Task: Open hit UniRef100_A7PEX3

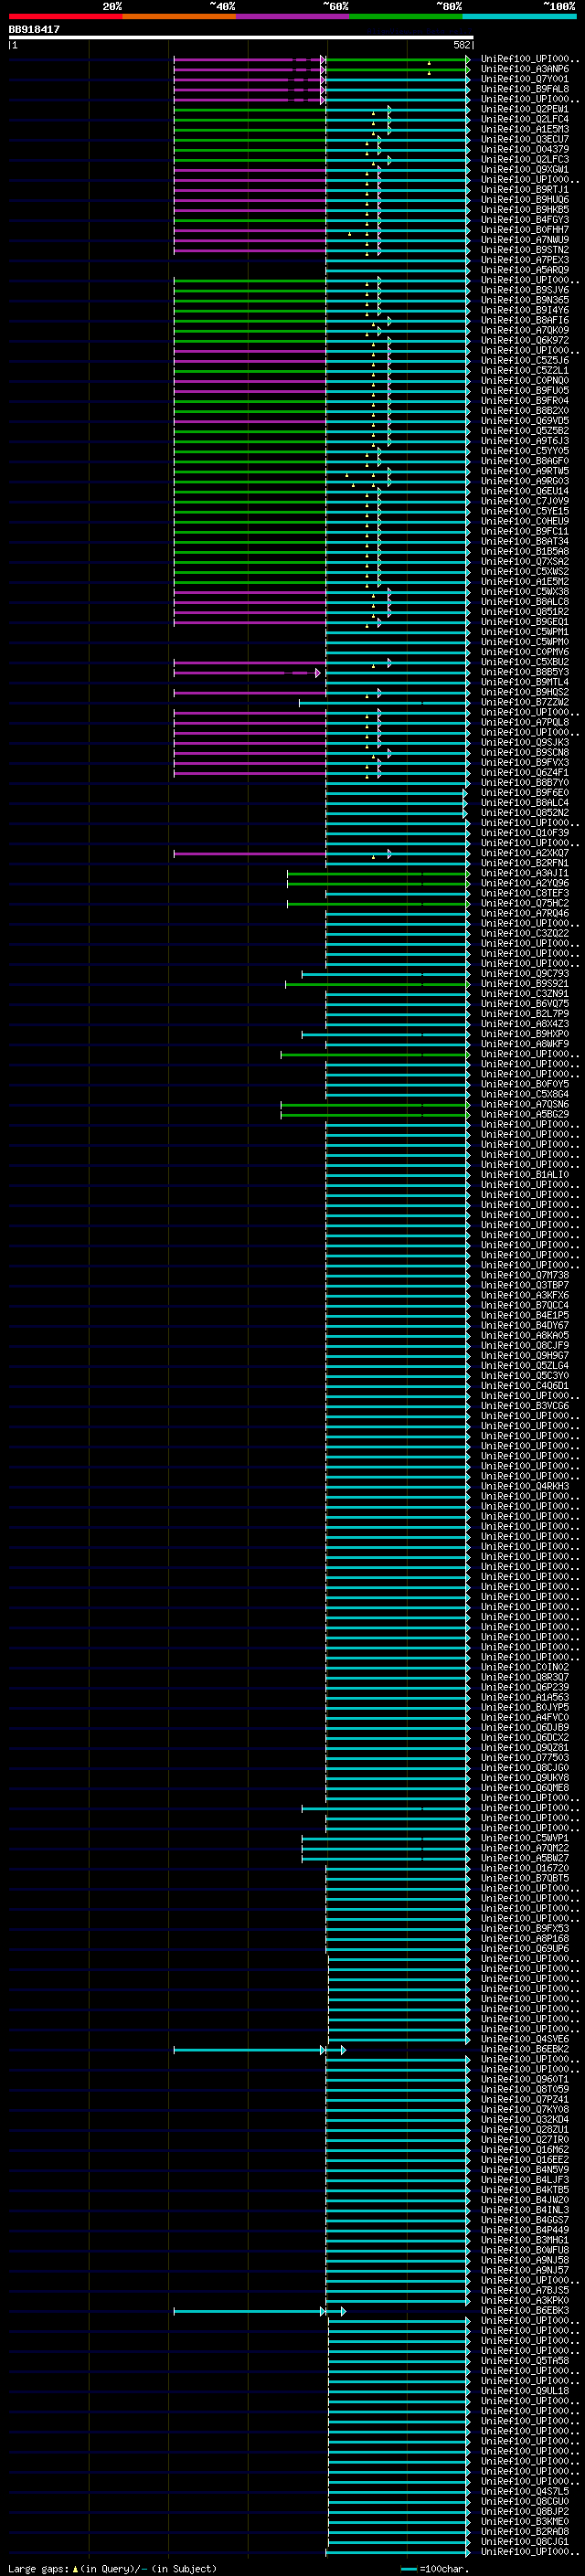Action: [x=524, y=260]
